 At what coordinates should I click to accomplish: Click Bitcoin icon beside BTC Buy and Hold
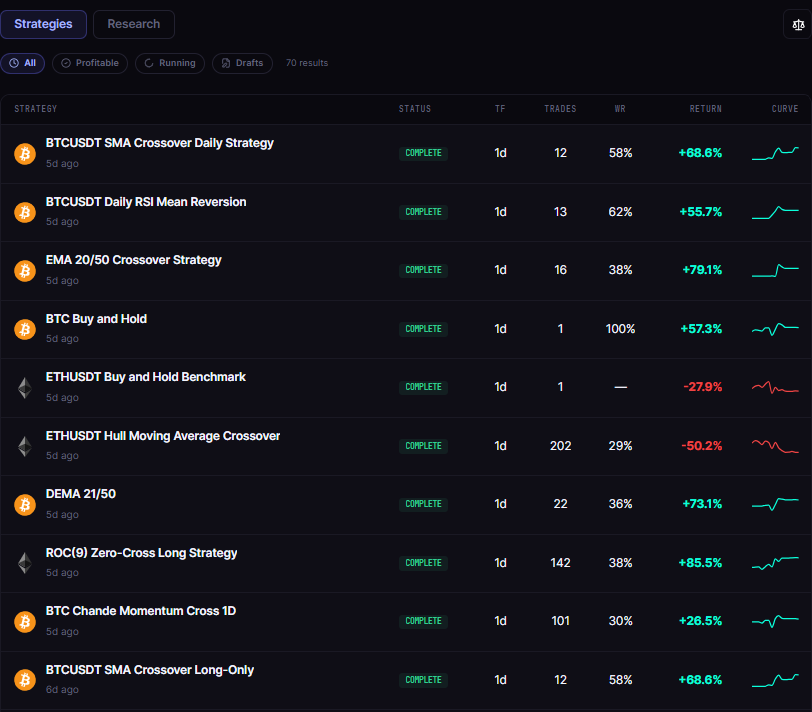coord(25,329)
